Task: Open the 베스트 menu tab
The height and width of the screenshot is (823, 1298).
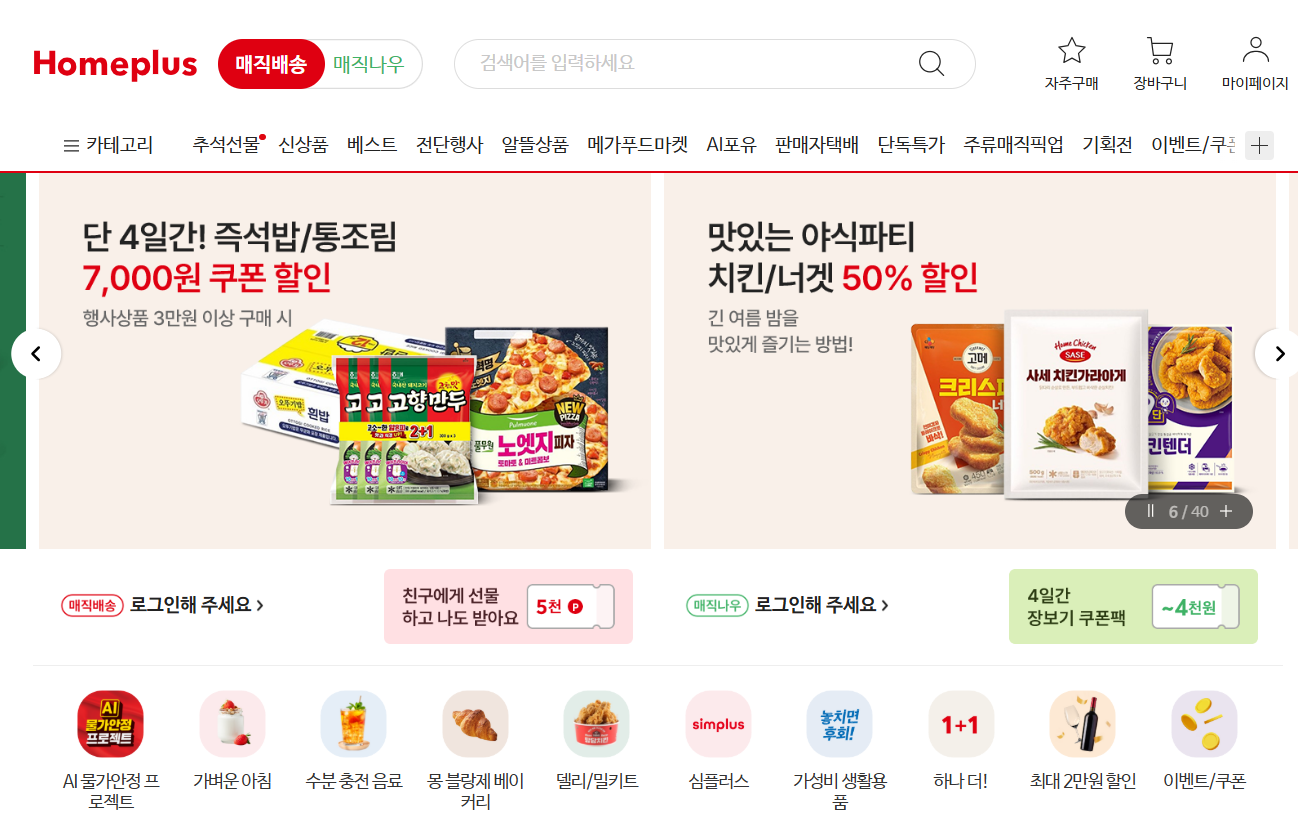Action: tap(372, 145)
